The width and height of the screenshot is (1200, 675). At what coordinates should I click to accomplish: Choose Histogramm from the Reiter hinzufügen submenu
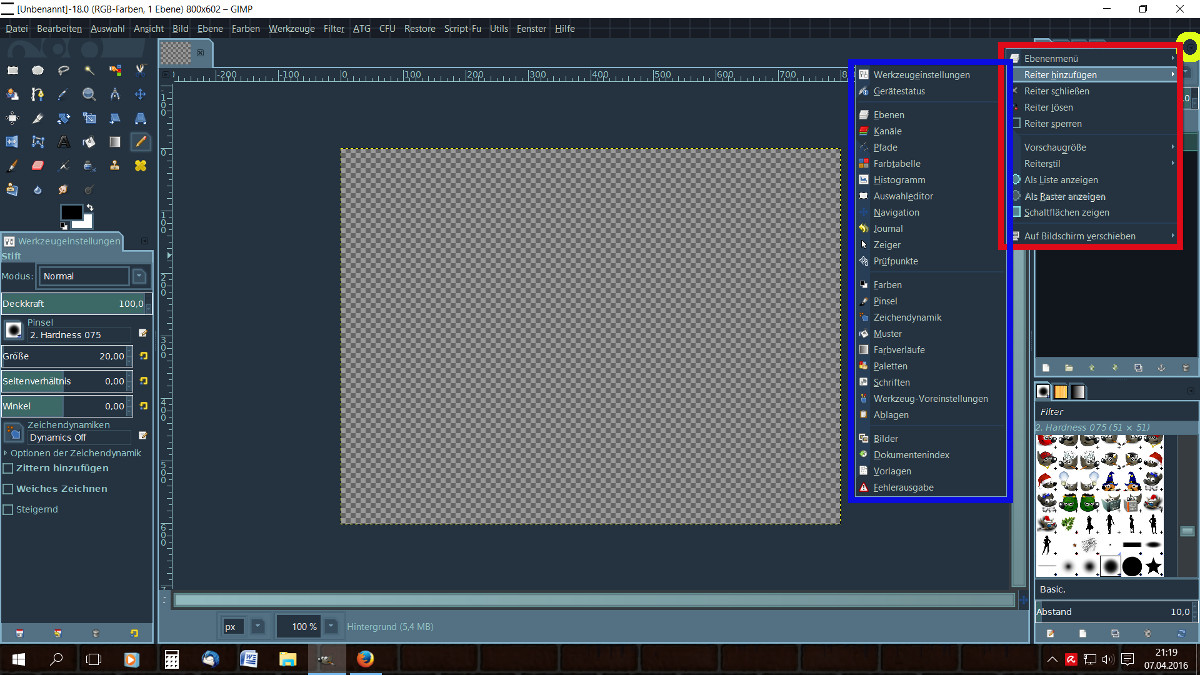pos(898,180)
